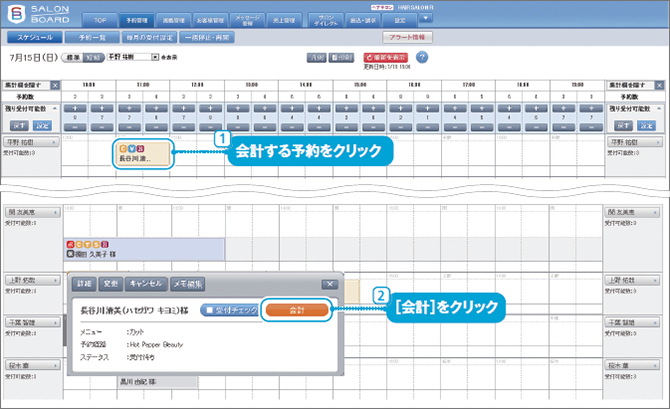Click the print icon button above schedule
This screenshot has height=409, width=670.
[340, 58]
